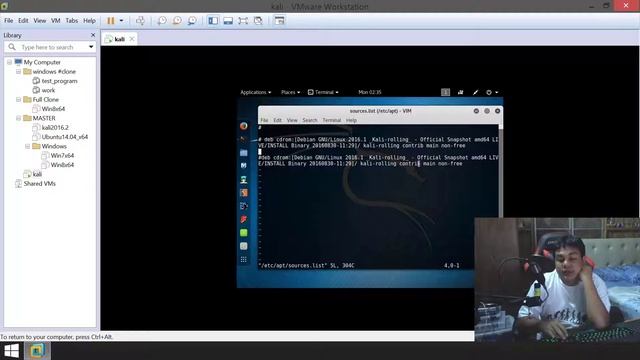
Task: Open Kali Places menu
Action: pyautogui.click(x=290, y=92)
